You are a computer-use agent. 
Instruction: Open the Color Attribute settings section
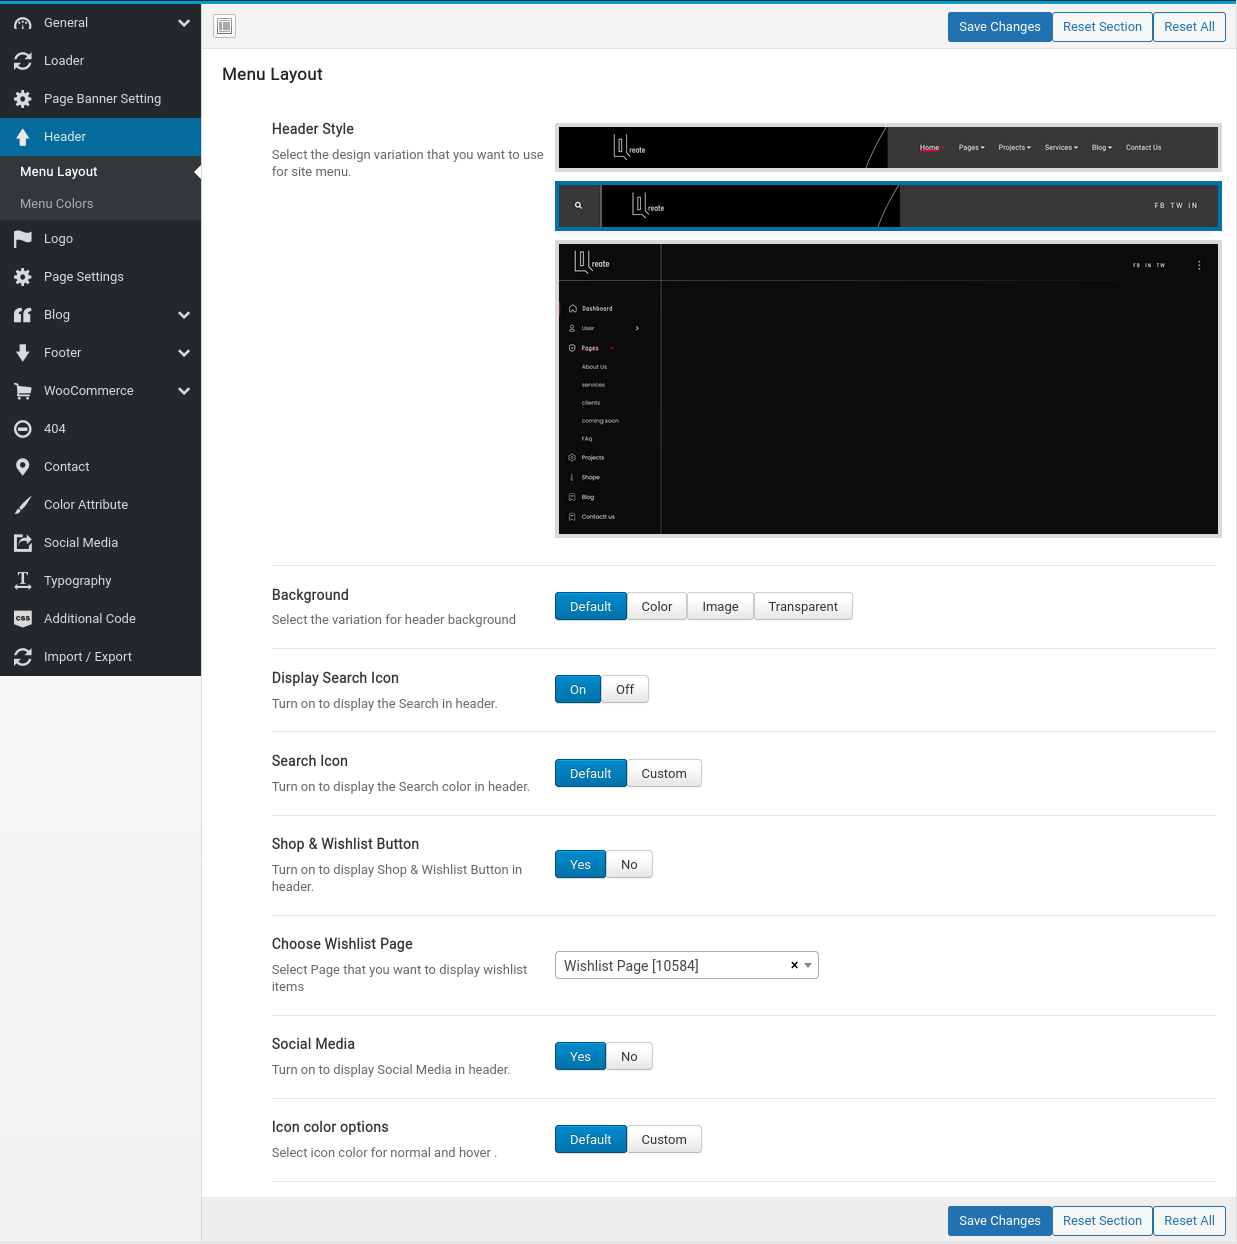point(100,505)
